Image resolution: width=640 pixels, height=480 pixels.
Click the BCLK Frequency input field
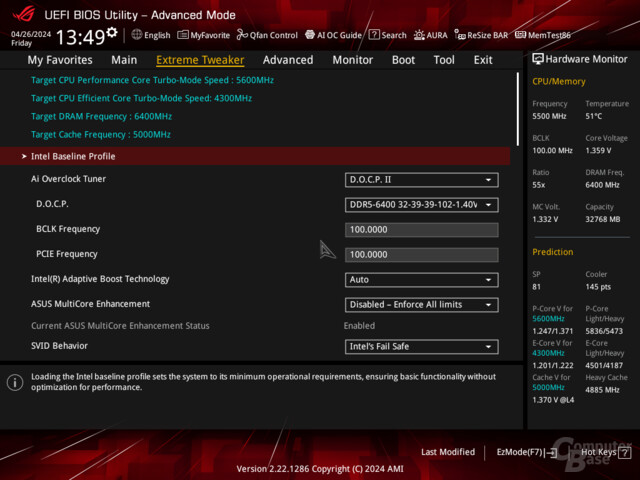pos(422,230)
